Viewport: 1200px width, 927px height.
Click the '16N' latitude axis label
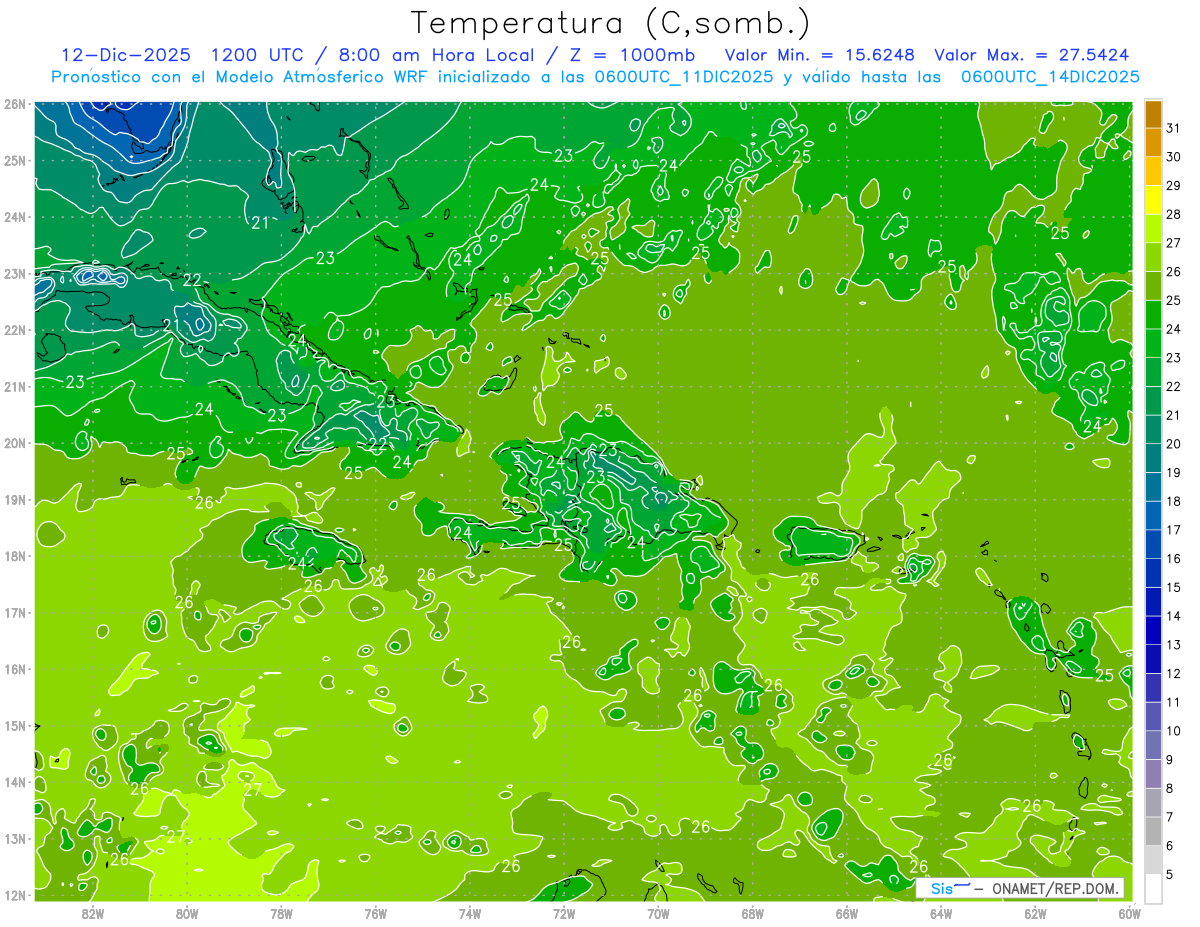14,669
